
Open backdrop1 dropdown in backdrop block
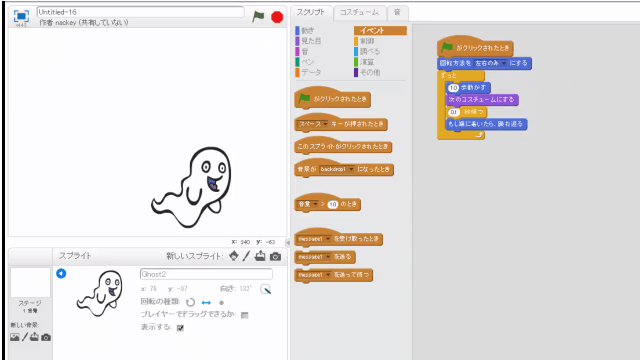click(x=337, y=169)
